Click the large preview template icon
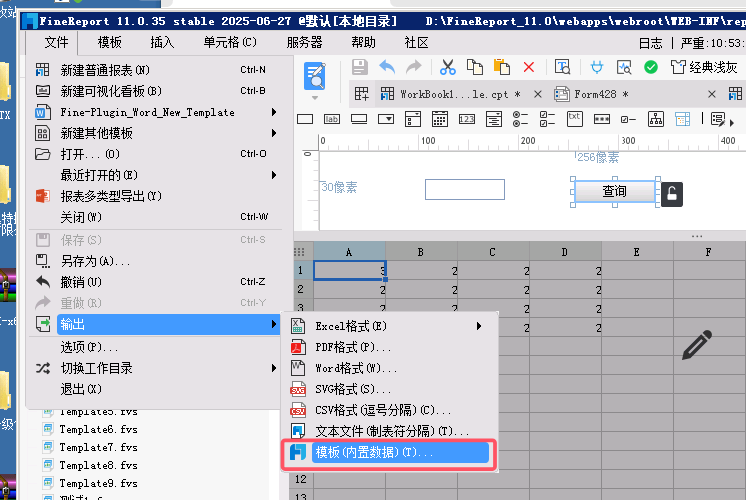 [314, 76]
